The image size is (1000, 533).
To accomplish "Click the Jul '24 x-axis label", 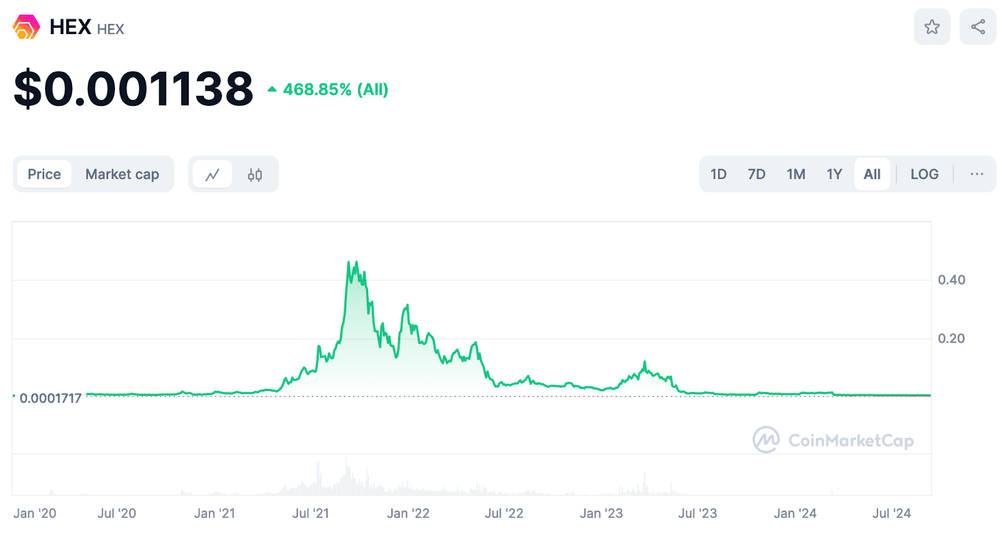I will pos(892,513).
